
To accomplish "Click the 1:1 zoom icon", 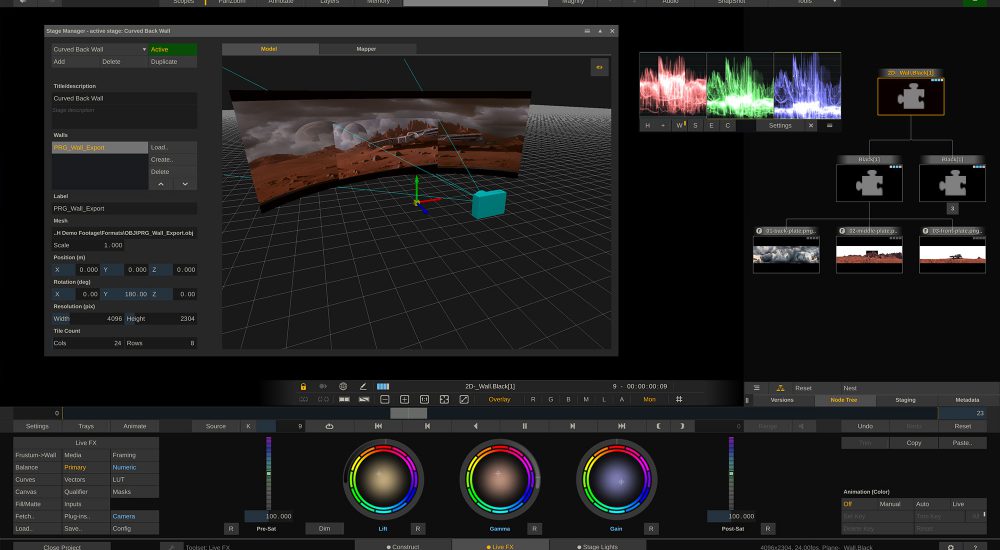I will click(x=424, y=399).
